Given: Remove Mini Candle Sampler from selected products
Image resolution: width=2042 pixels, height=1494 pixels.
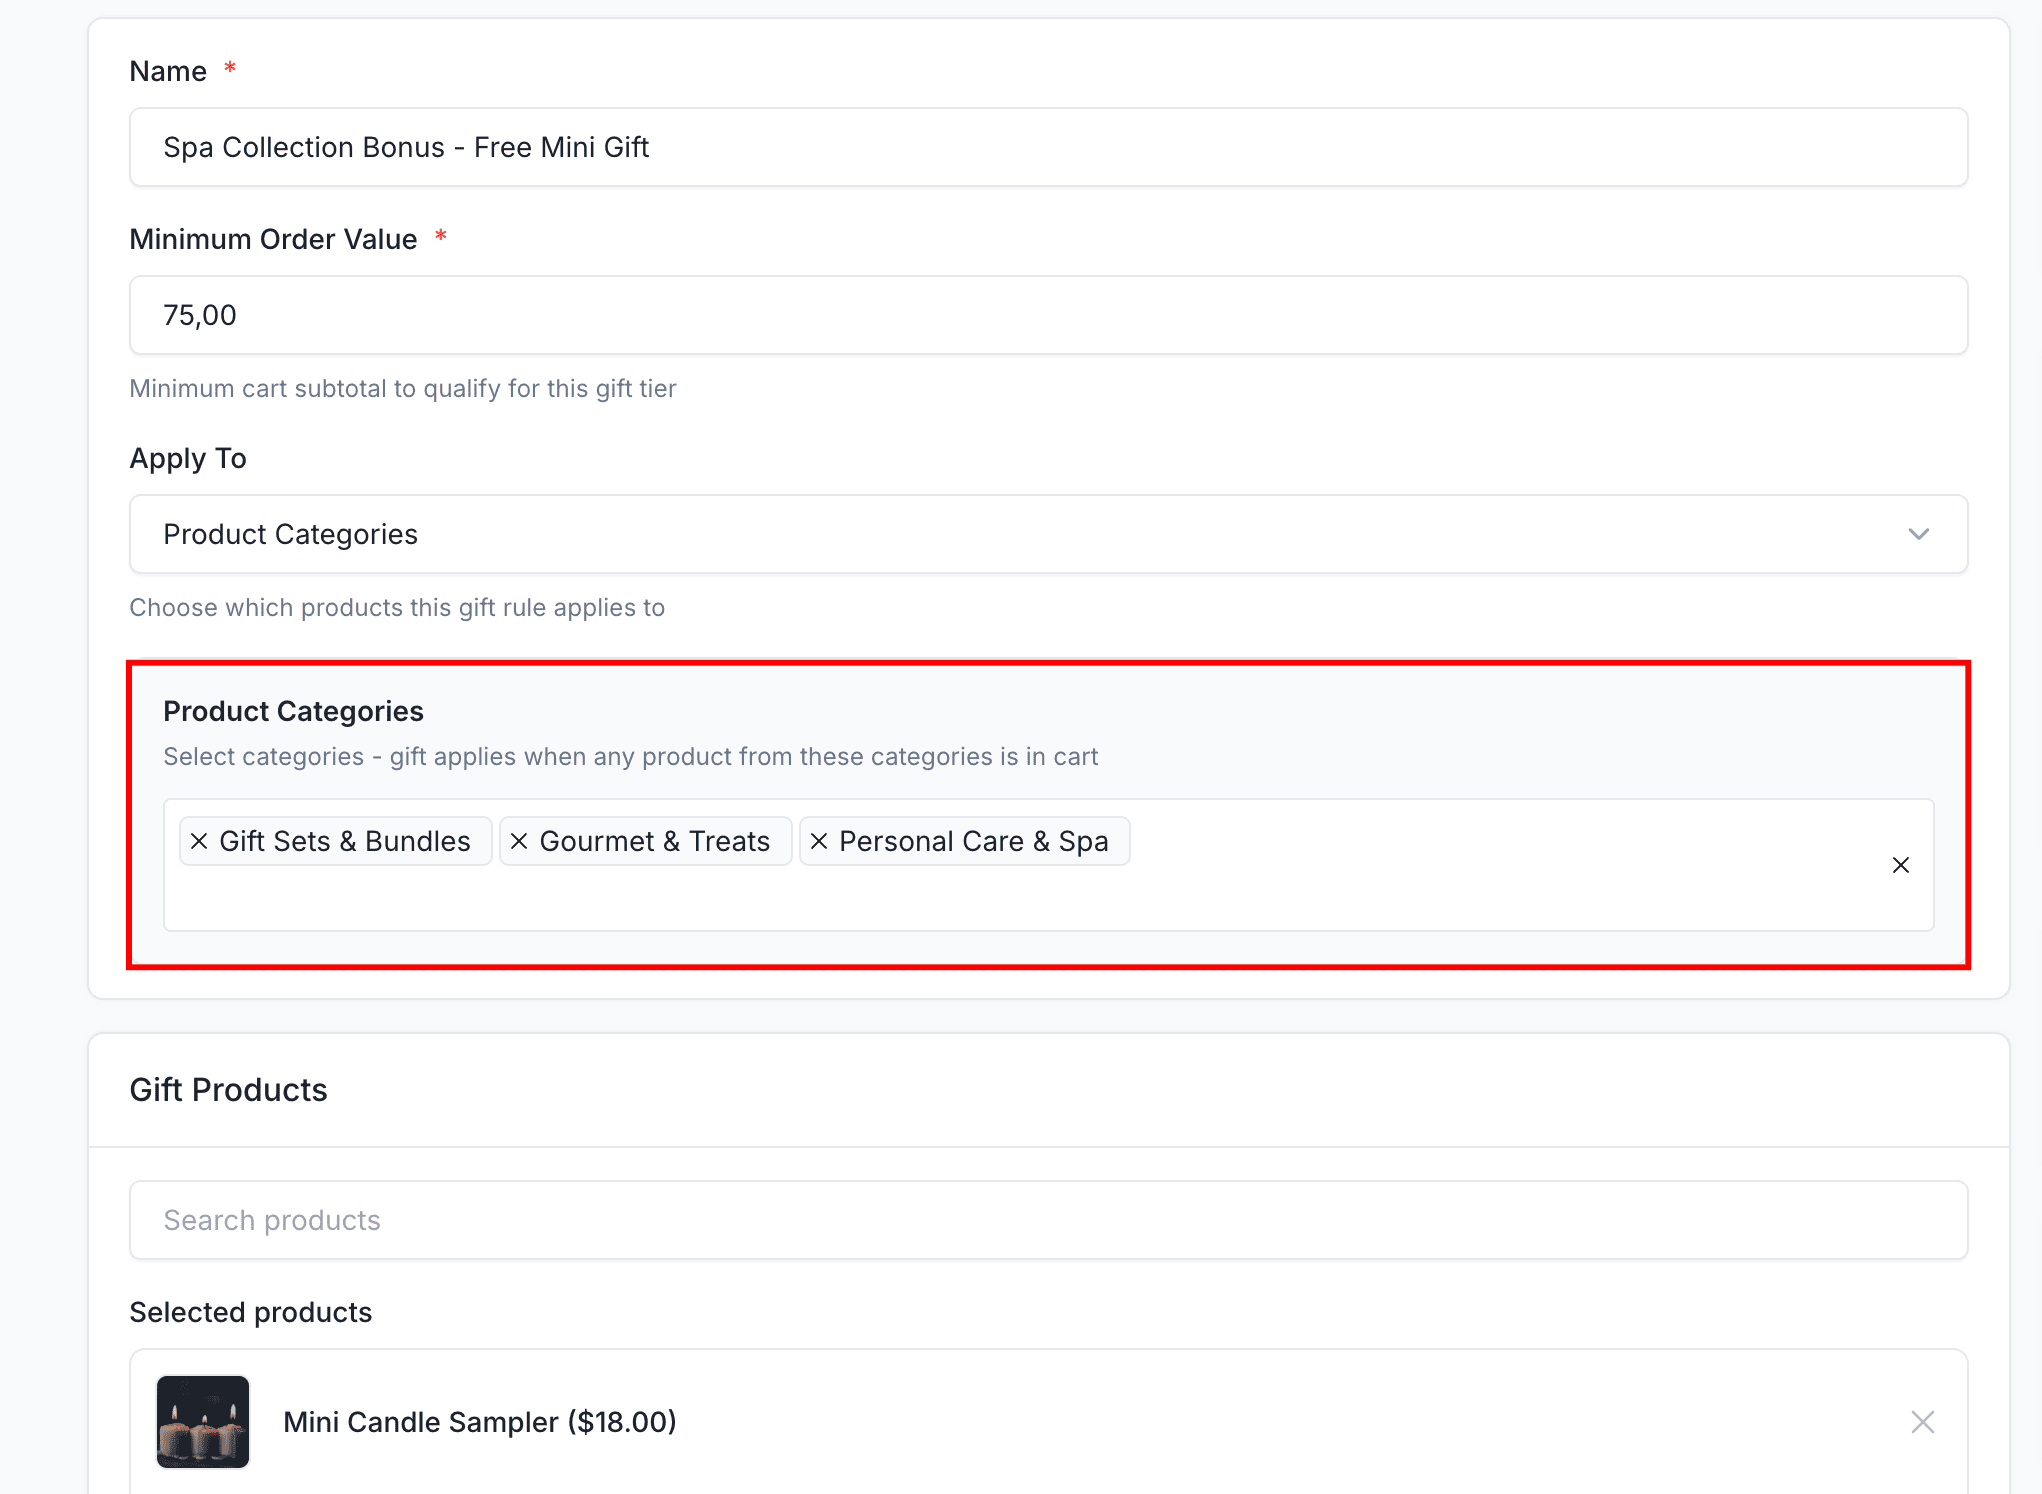Looking at the screenshot, I should [x=1922, y=1421].
